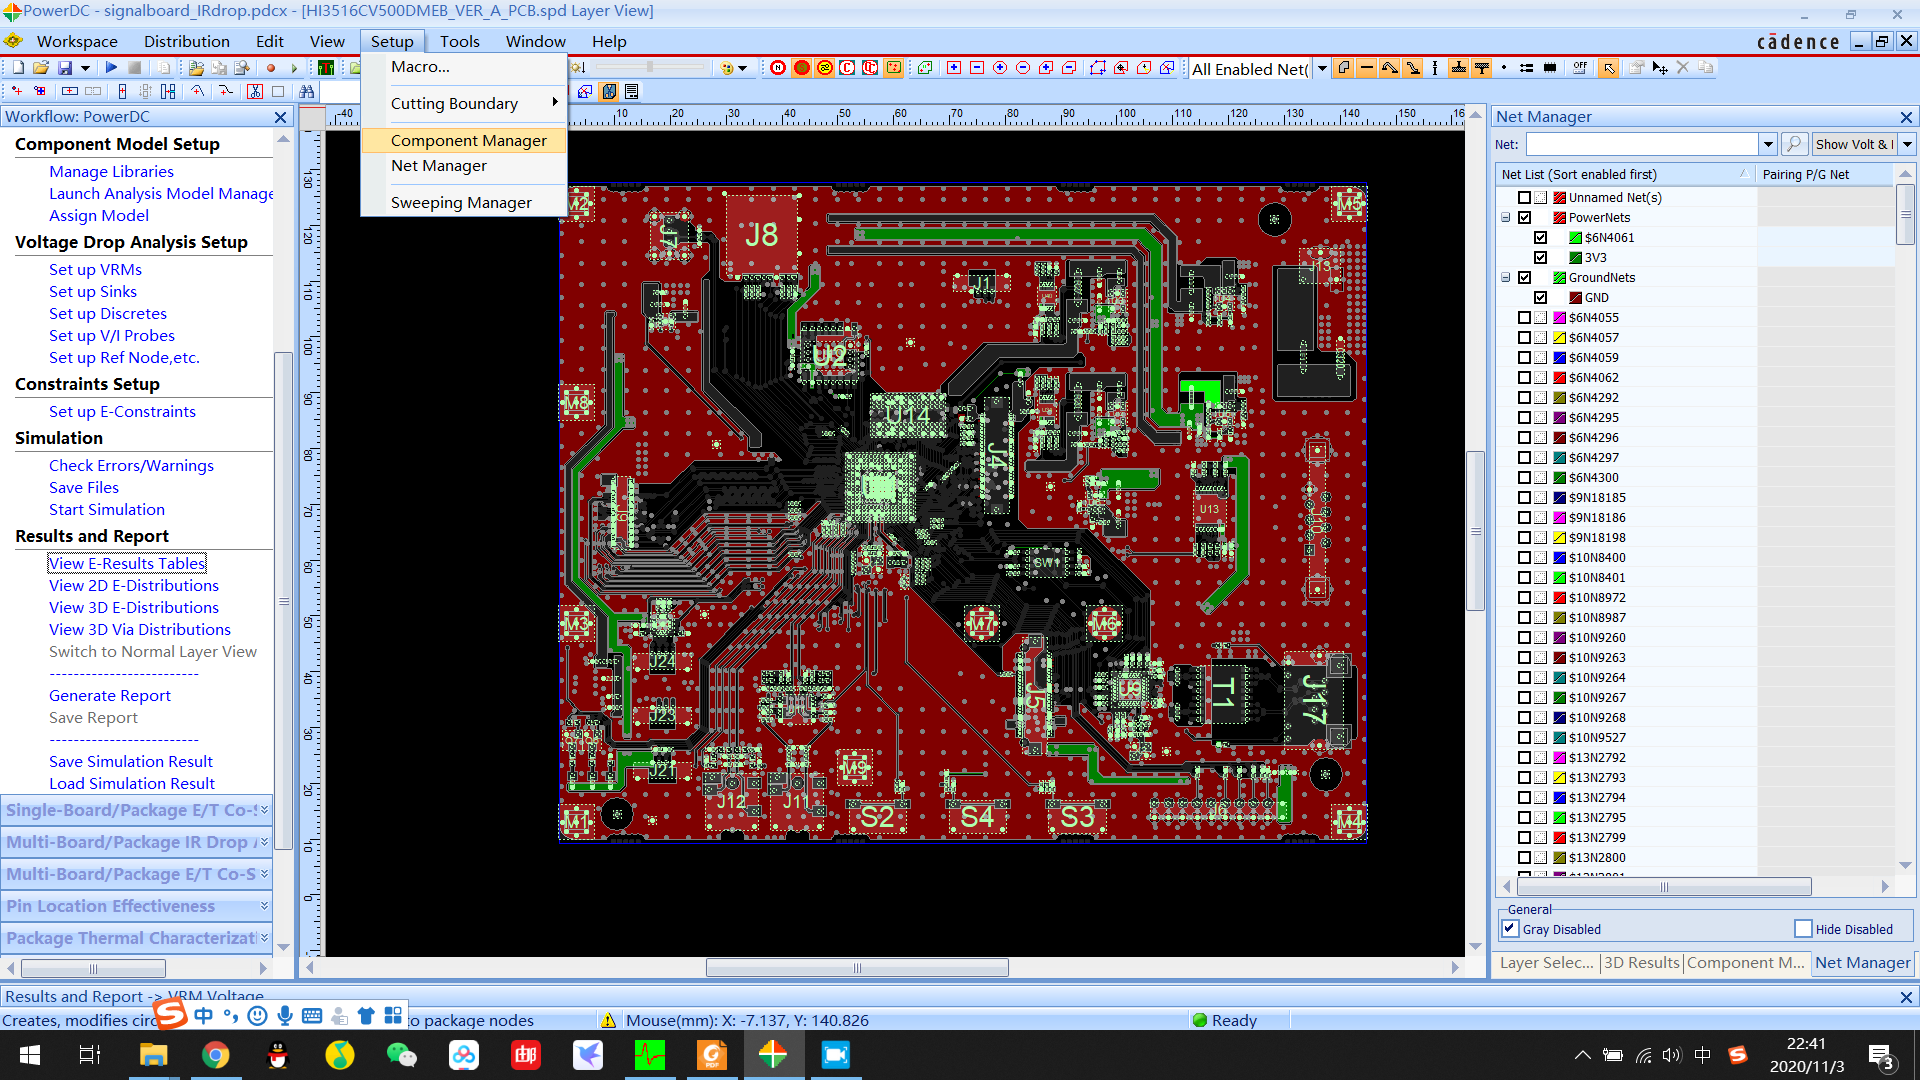Click the square zoom-in plus icon

(954, 68)
